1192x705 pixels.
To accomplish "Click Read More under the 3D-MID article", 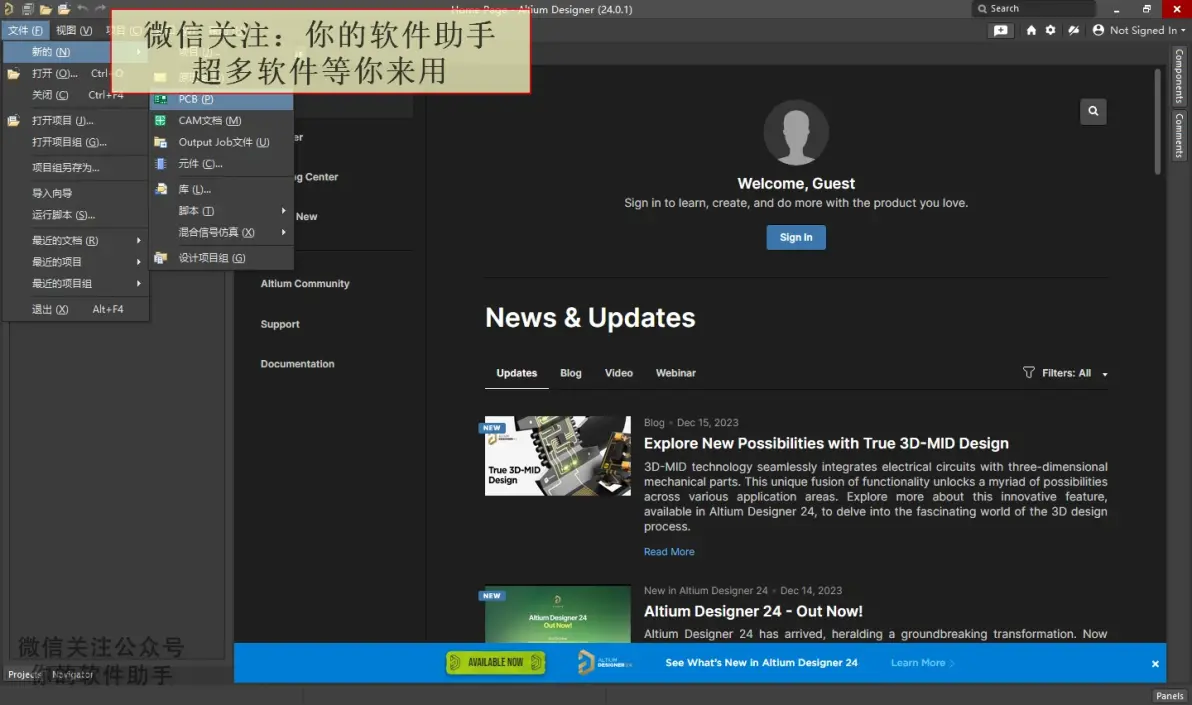I will (x=669, y=551).
